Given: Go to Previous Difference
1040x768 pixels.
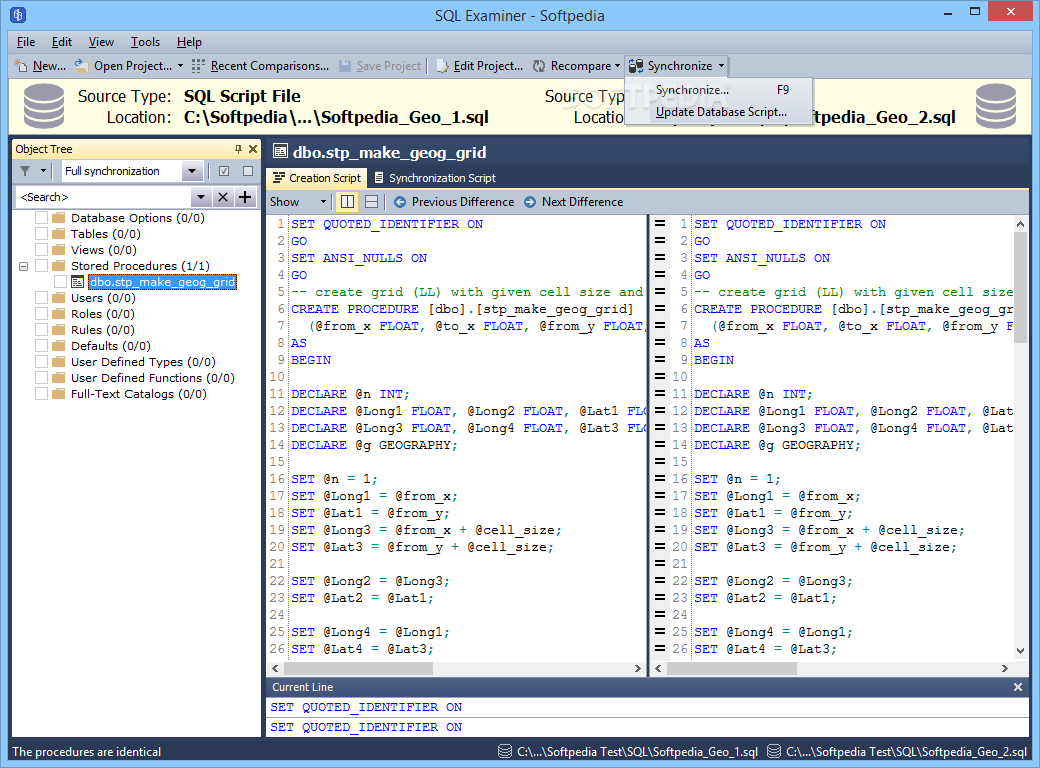Looking at the screenshot, I should click(454, 202).
